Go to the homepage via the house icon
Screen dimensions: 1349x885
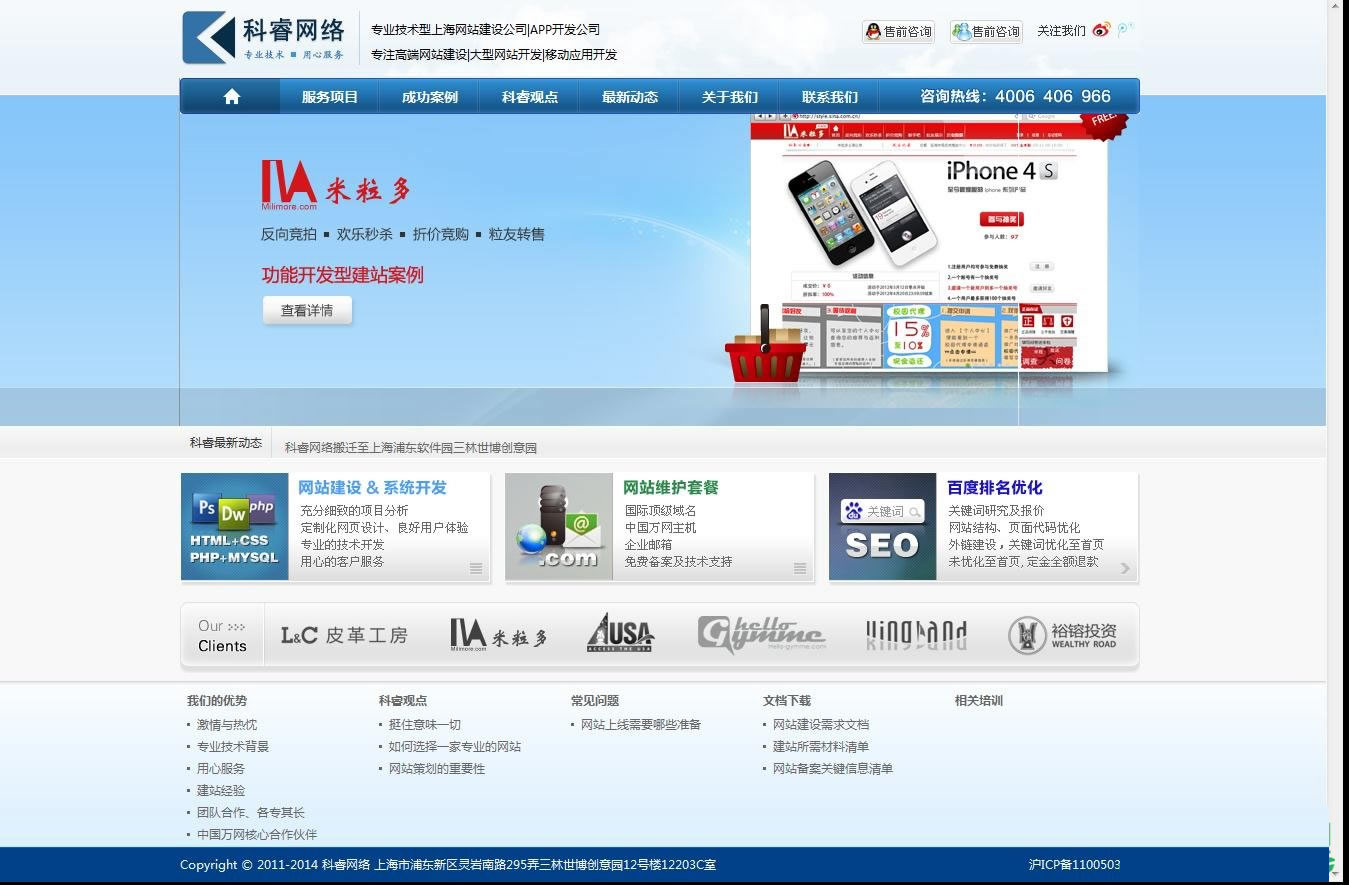(x=232, y=97)
